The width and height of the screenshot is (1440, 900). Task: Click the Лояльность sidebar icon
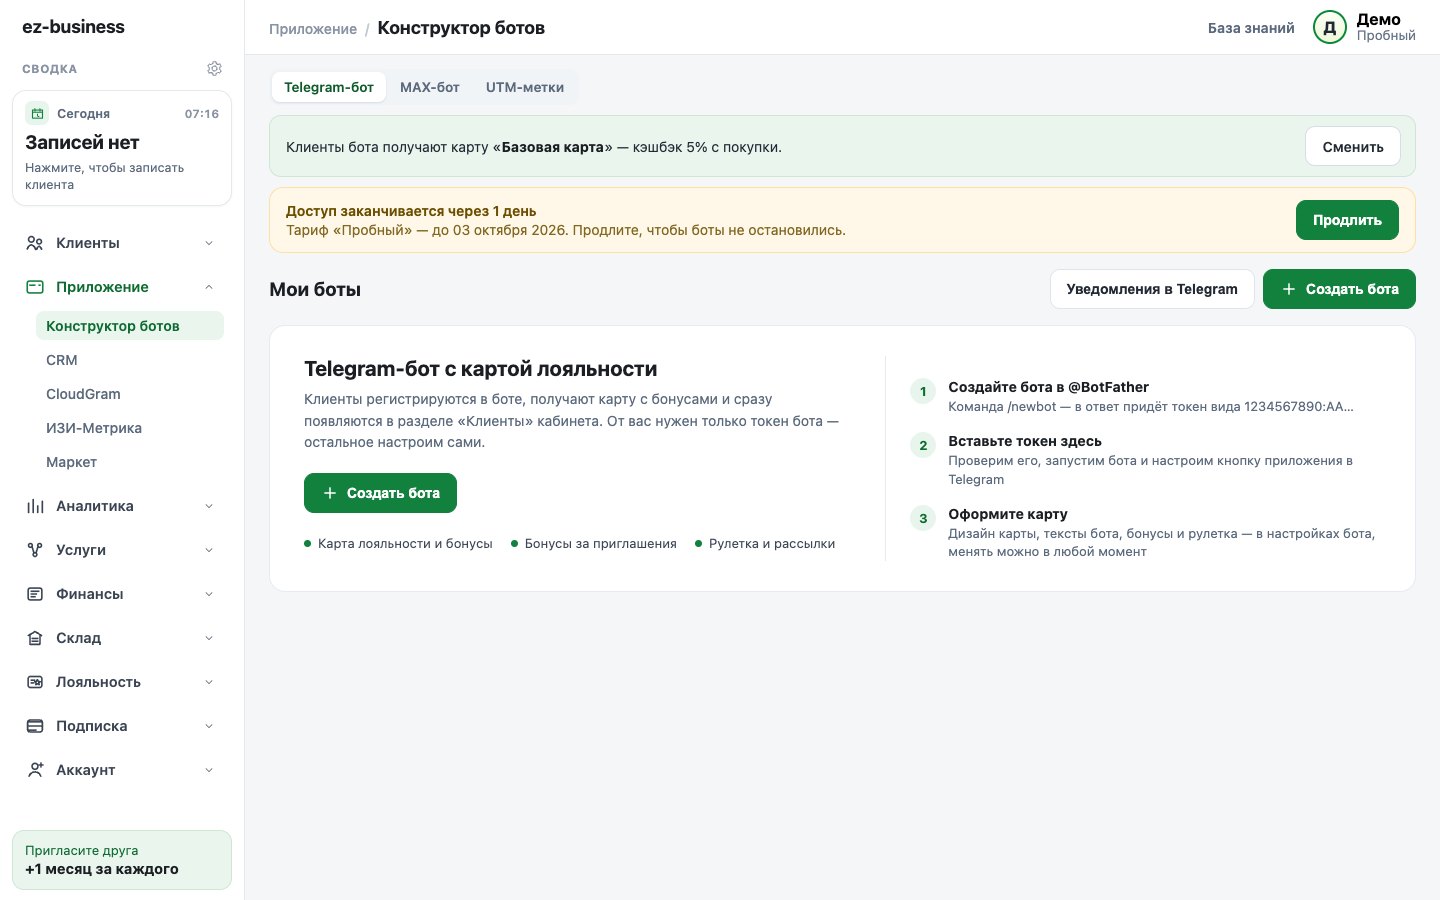(x=35, y=682)
